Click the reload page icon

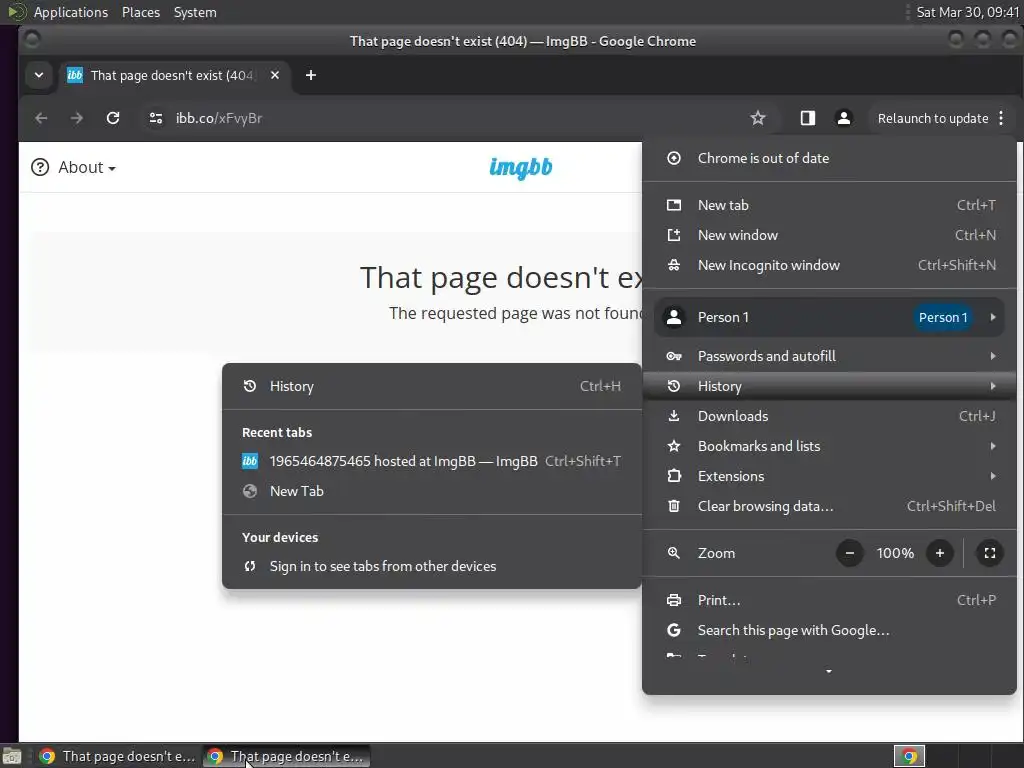tap(113, 118)
